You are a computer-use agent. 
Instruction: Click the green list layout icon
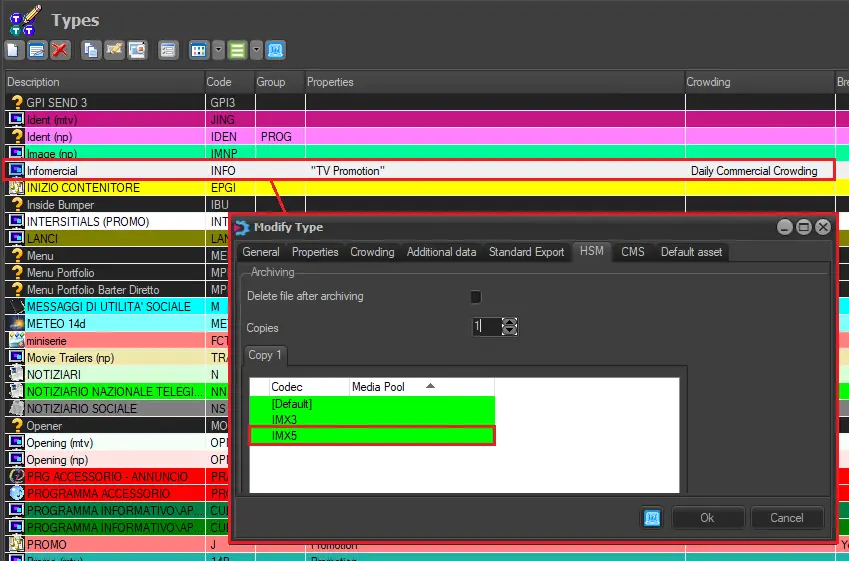point(237,50)
